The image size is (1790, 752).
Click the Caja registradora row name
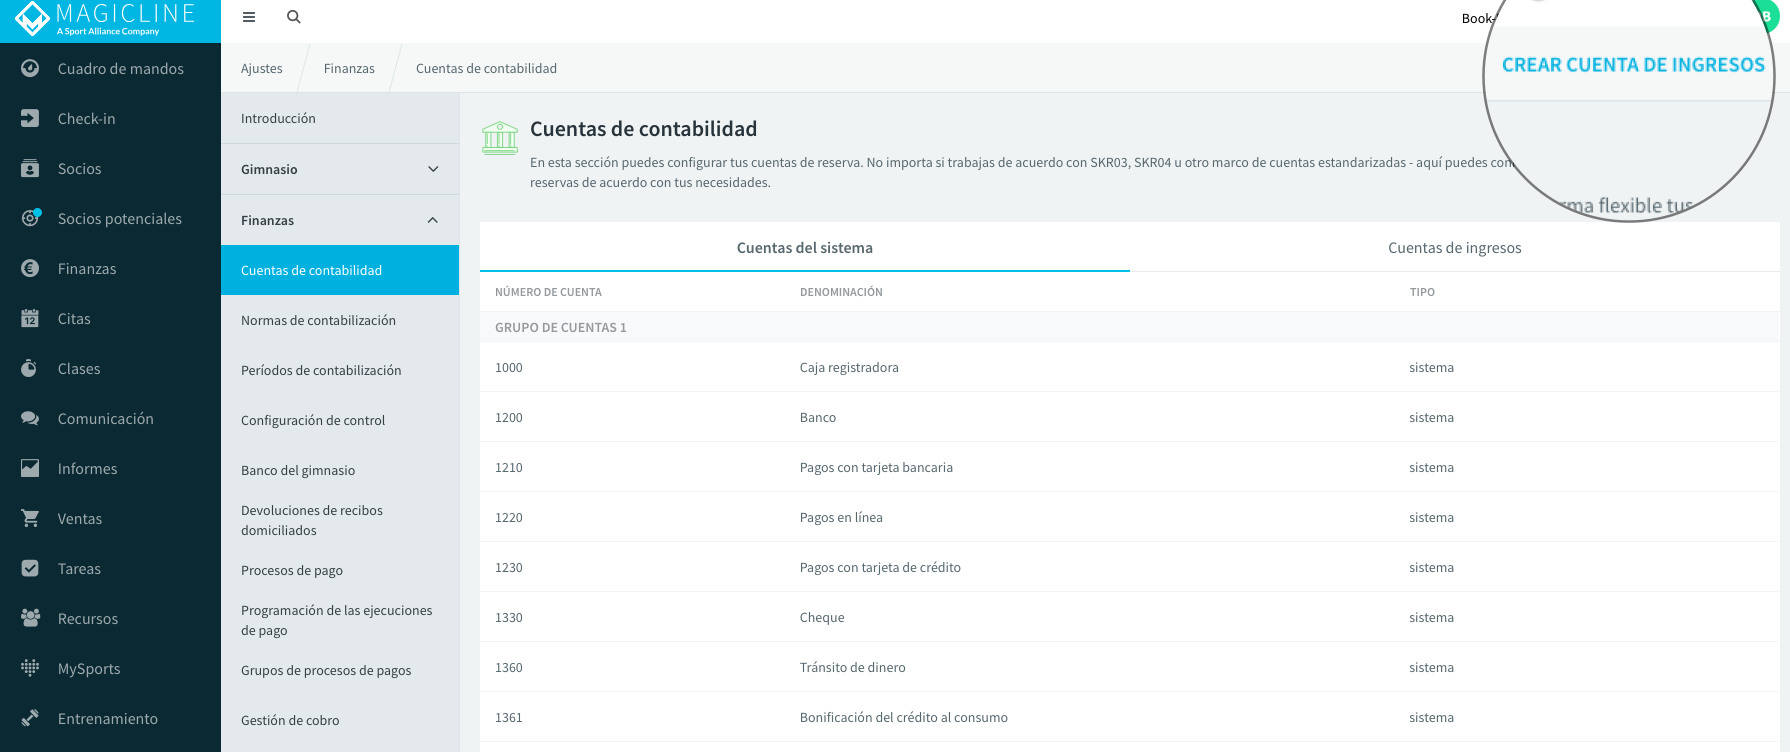(x=849, y=367)
